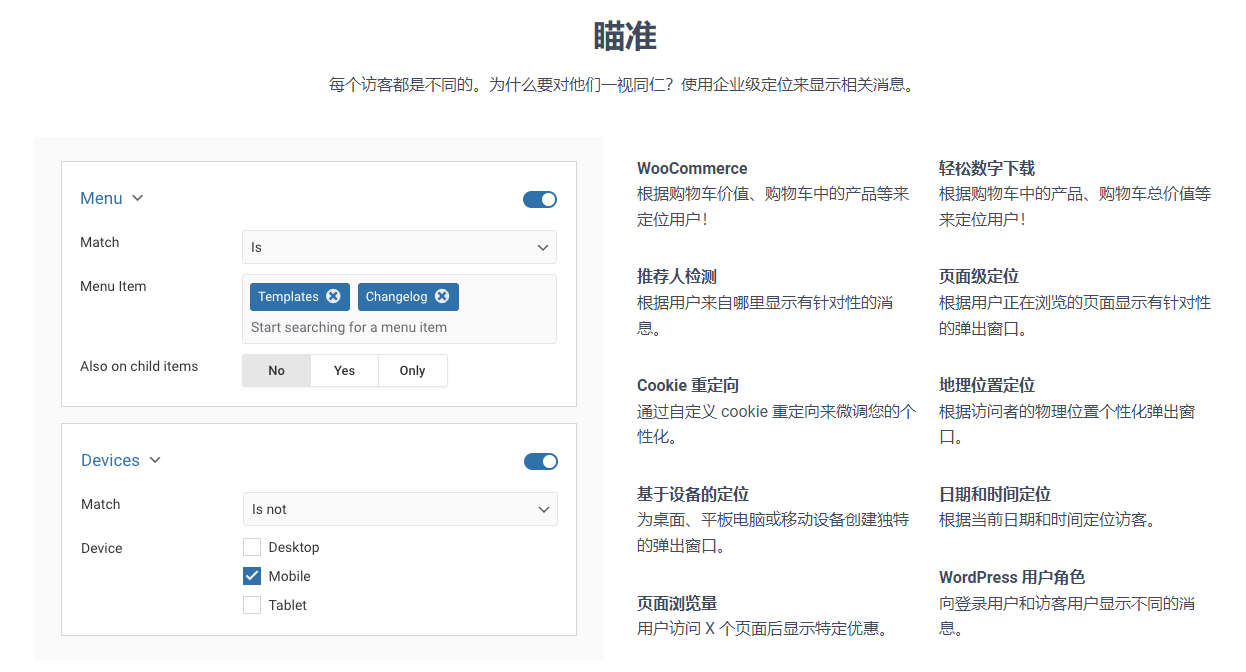Check the Desktop device checkbox
Viewport: 1246px width, 672px height.
tap(252, 547)
